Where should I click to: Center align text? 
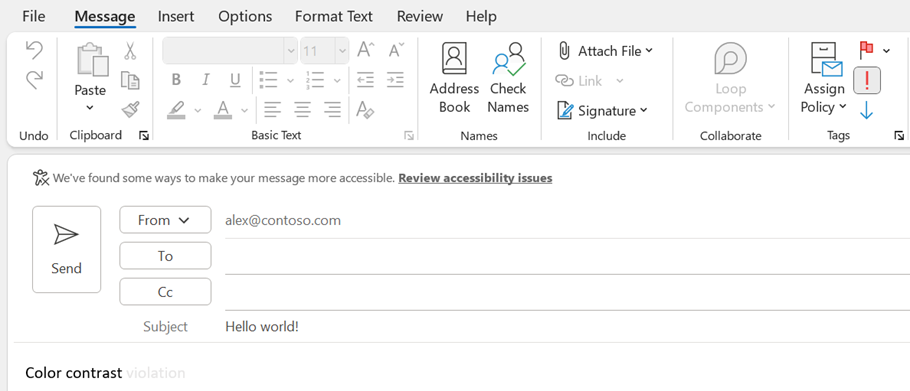click(302, 109)
